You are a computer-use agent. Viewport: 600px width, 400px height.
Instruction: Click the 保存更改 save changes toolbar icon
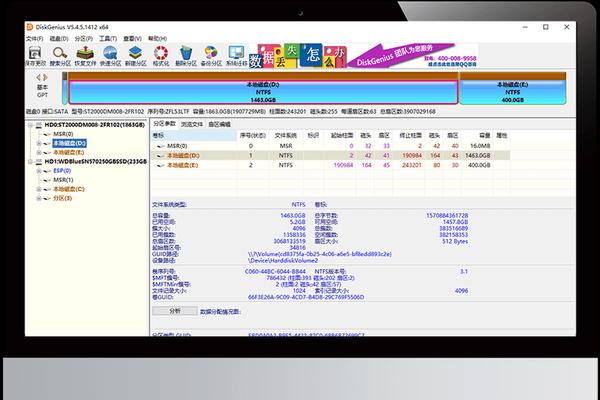pos(35,56)
